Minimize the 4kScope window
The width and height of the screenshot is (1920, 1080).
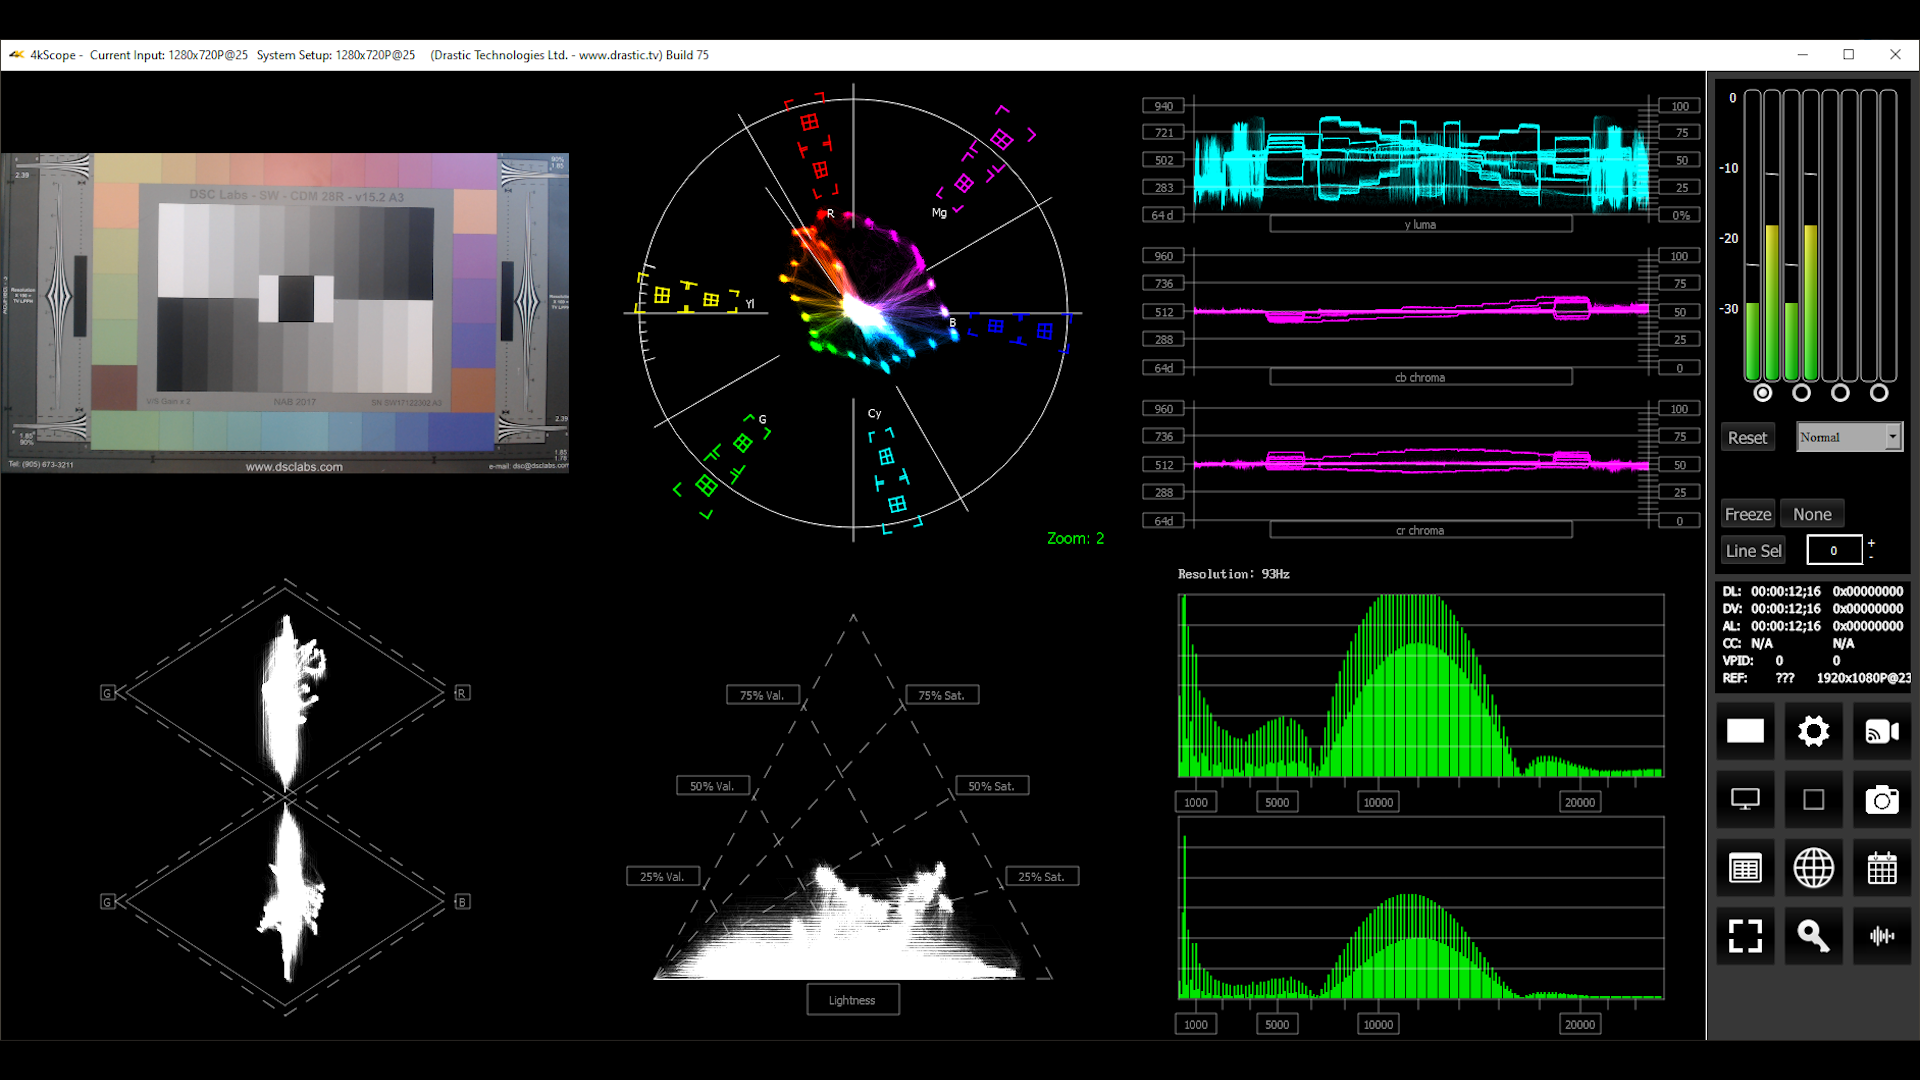pyautogui.click(x=1802, y=55)
